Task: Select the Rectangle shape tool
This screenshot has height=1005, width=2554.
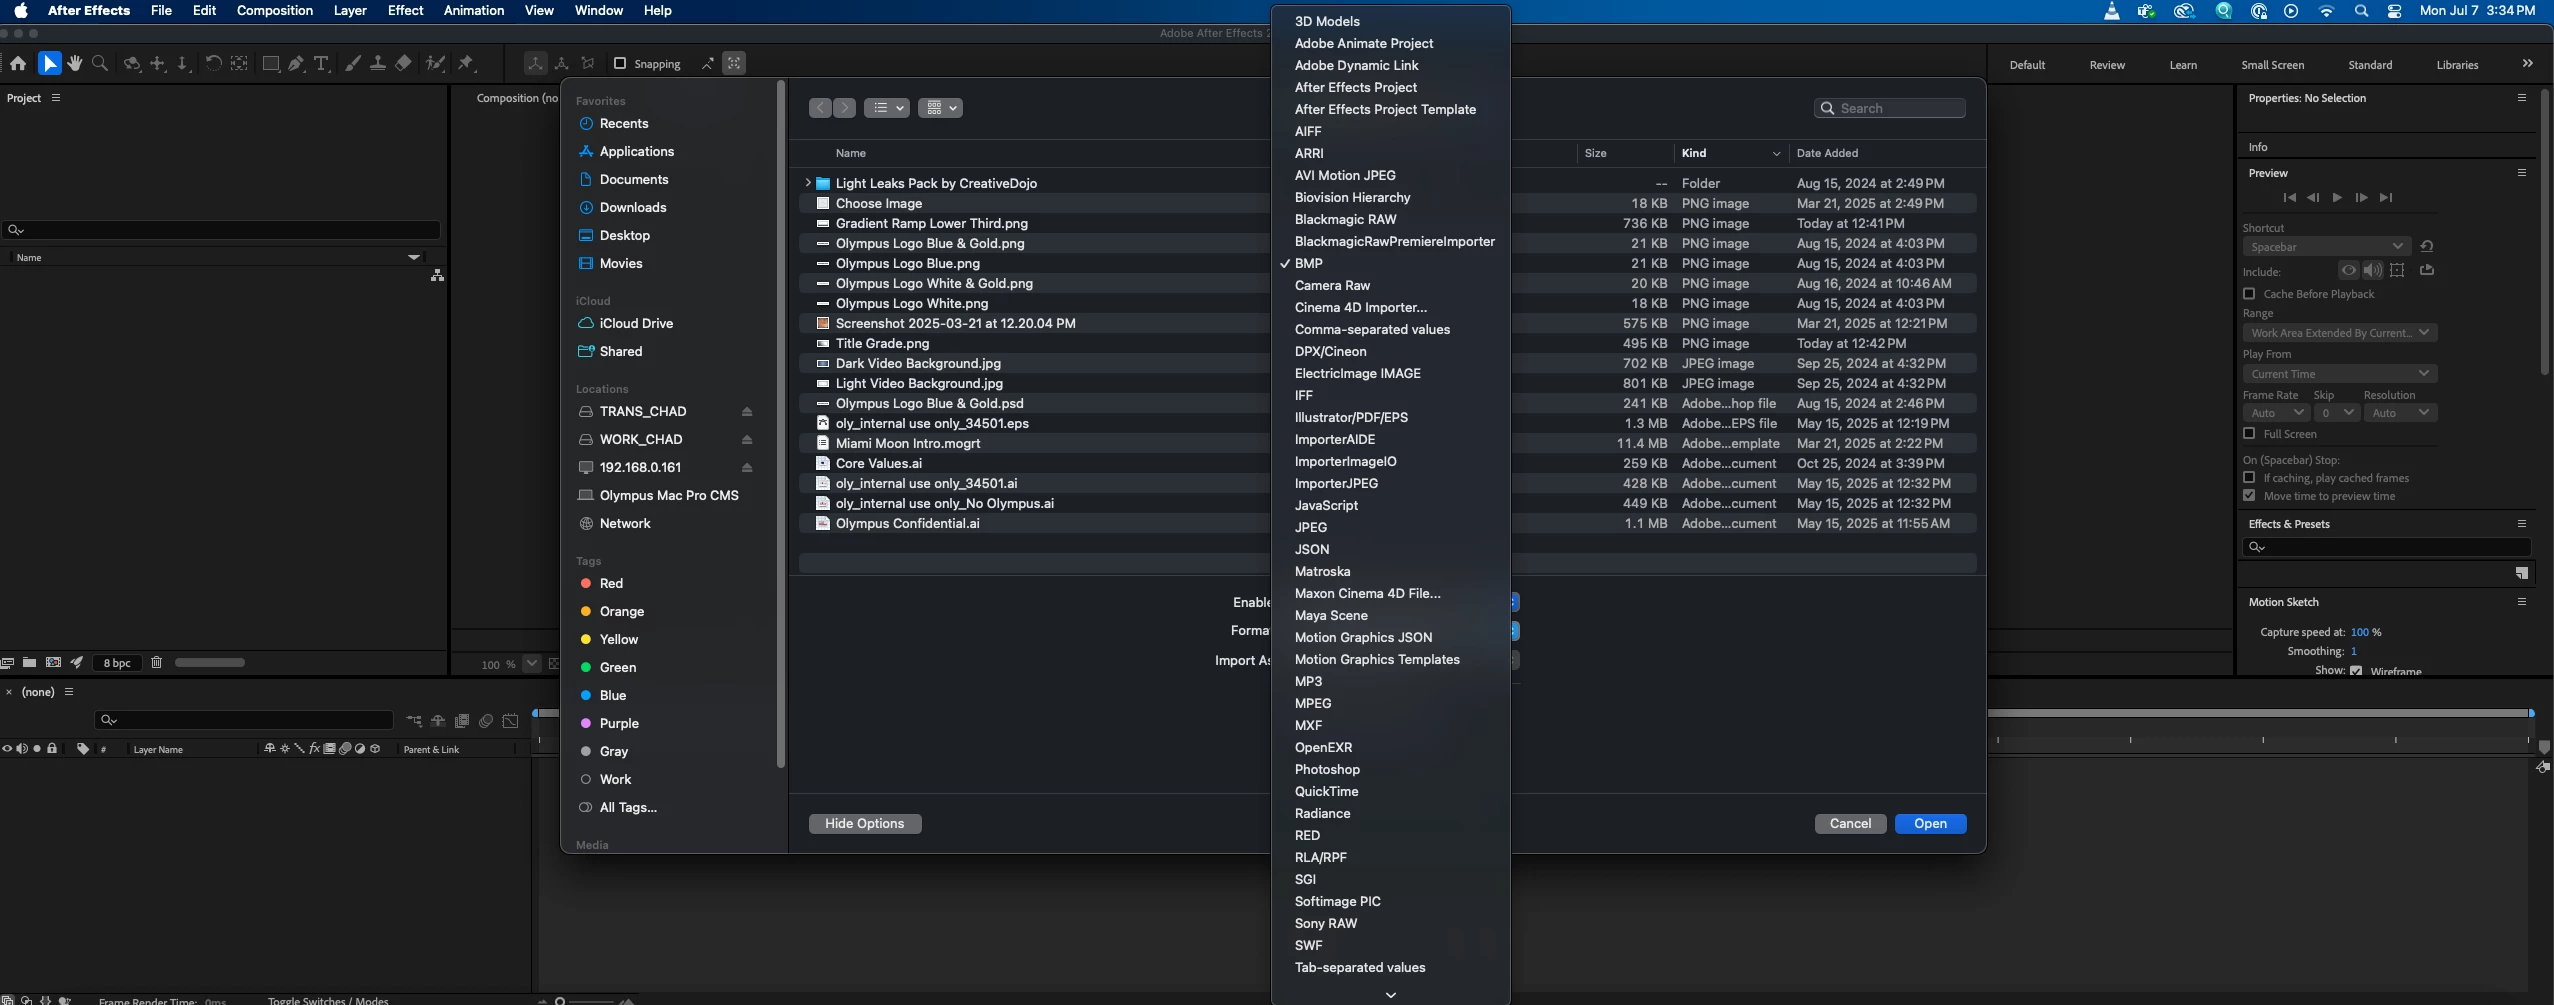Action: (270, 64)
